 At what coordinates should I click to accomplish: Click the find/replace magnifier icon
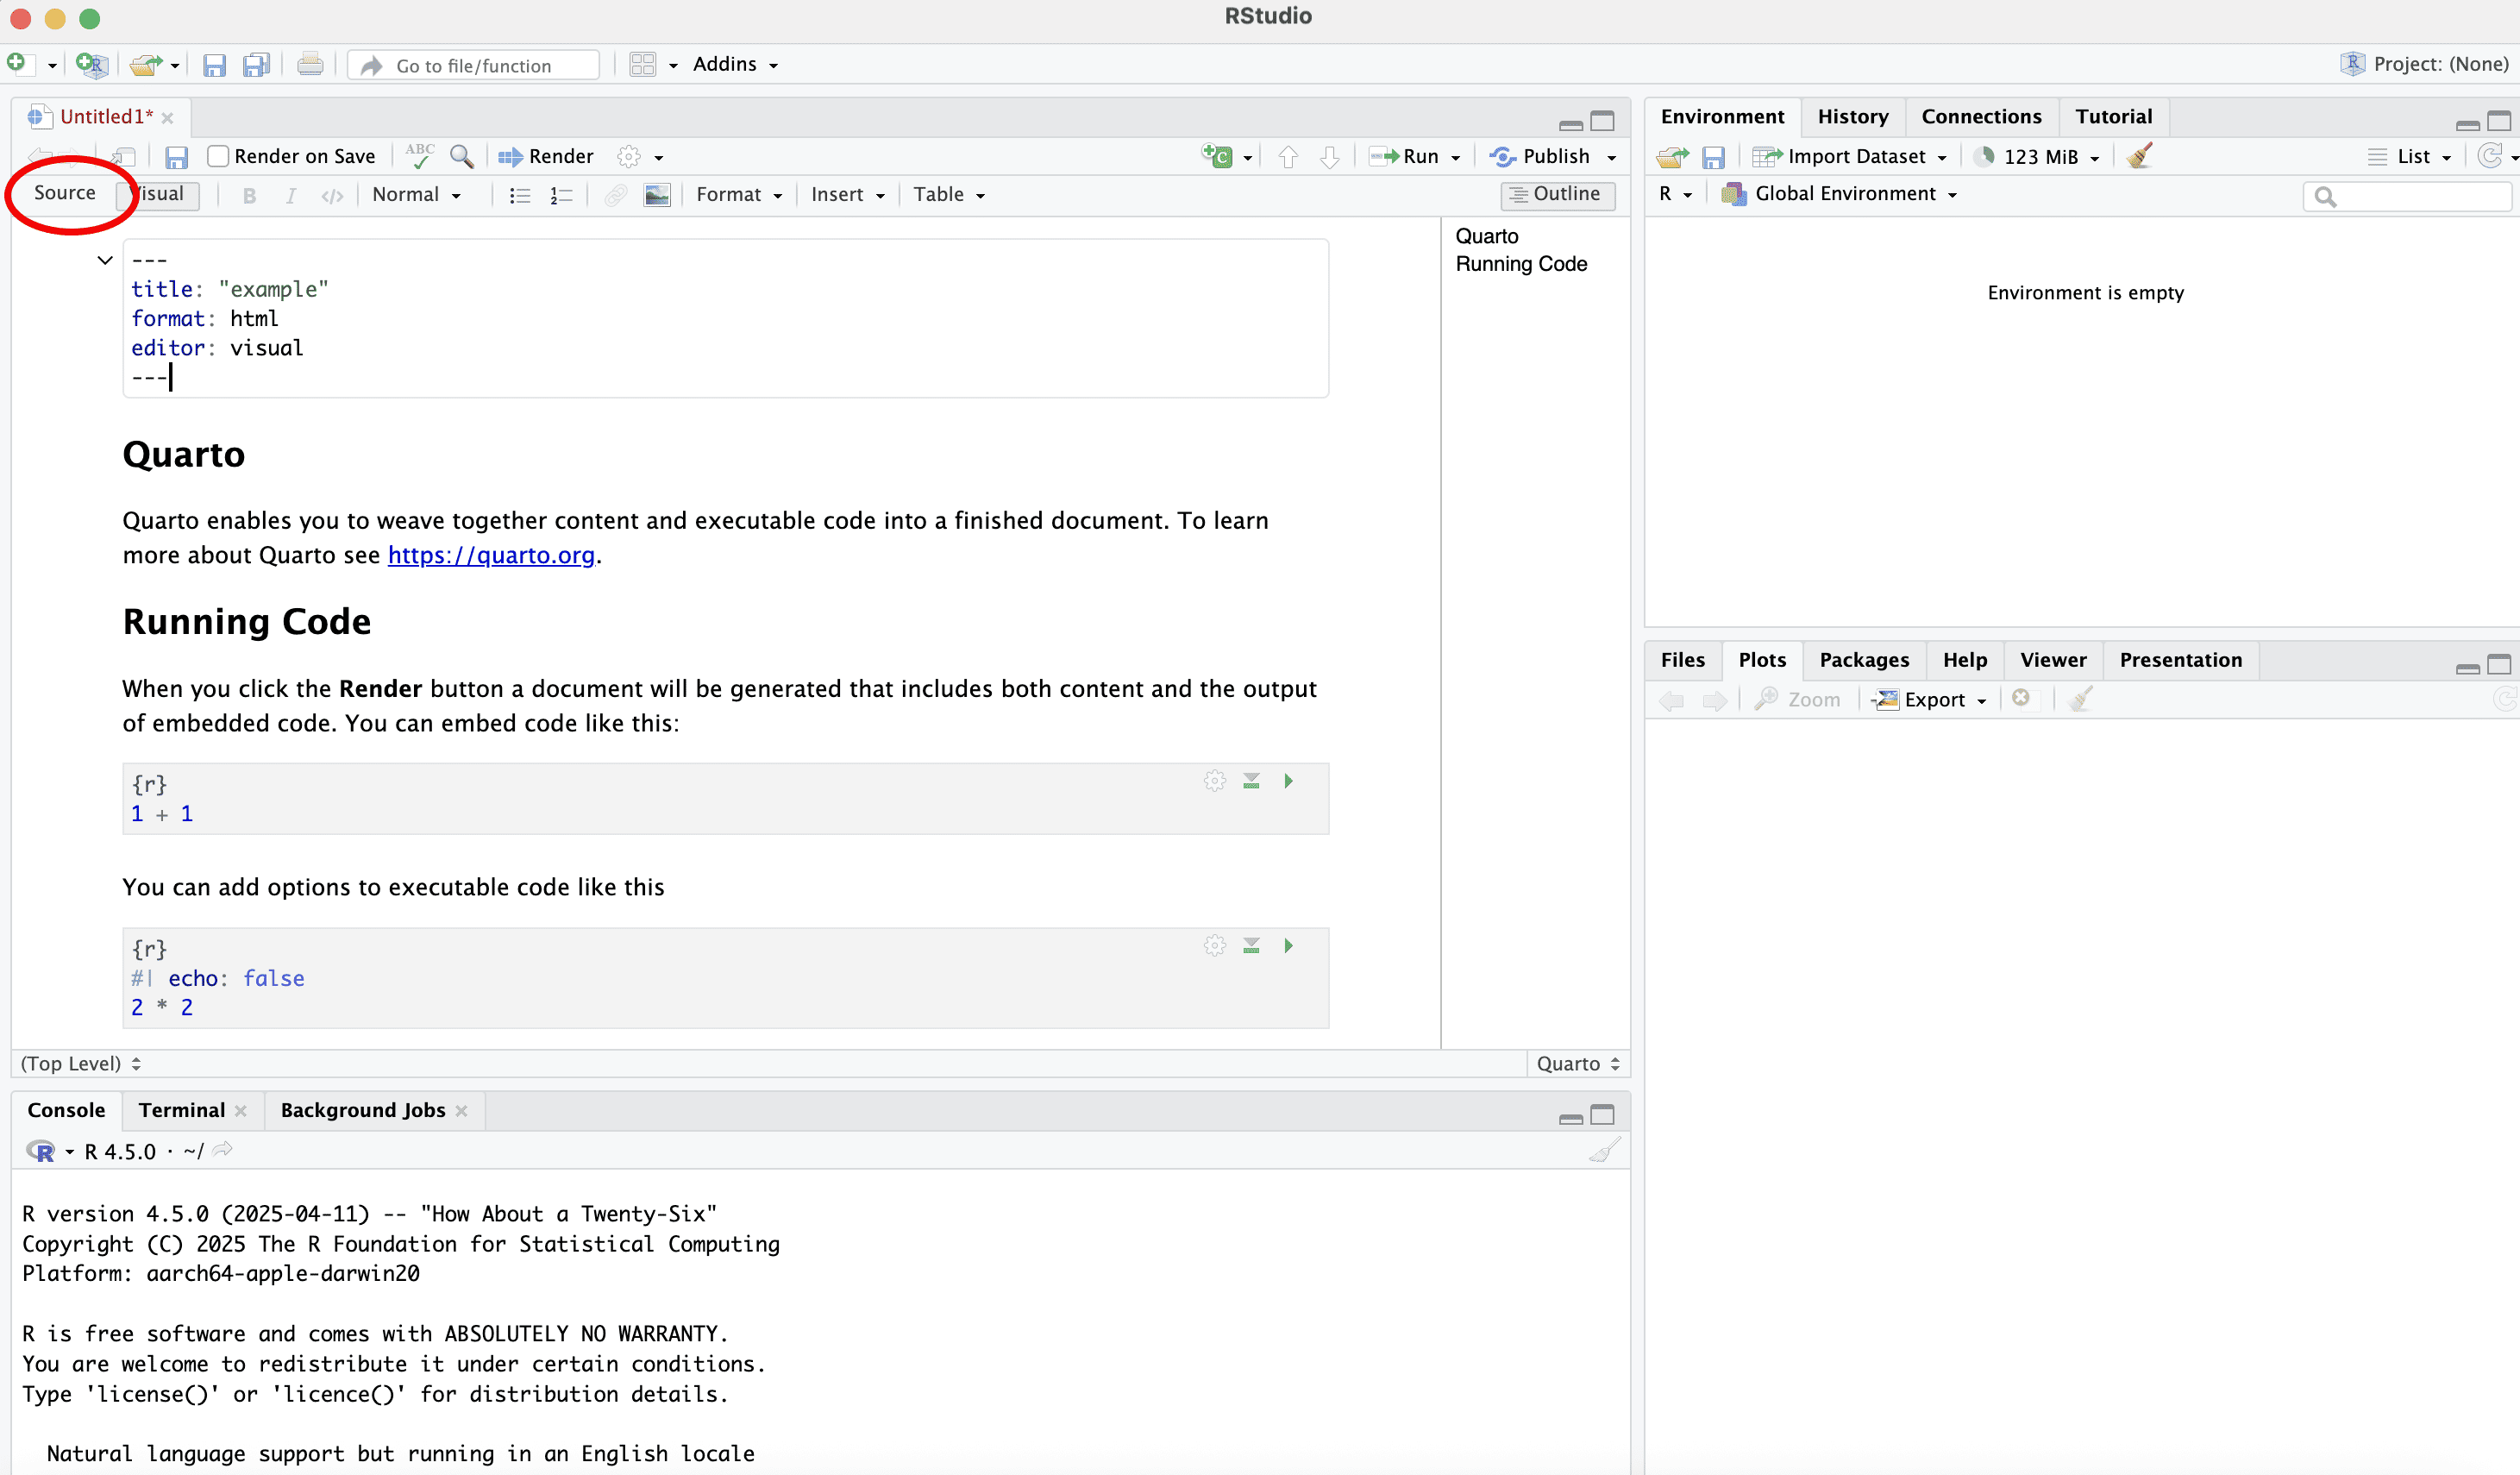(x=461, y=156)
